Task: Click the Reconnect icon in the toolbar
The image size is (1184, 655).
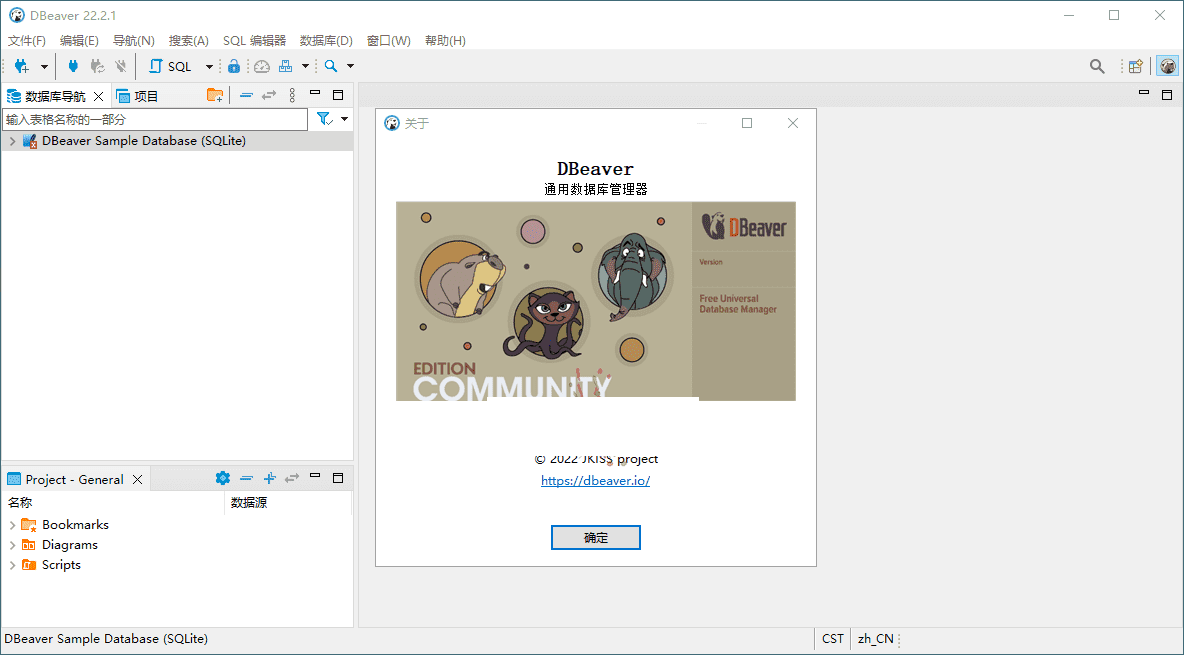Action: pyautogui.click(x=97, y=66)
